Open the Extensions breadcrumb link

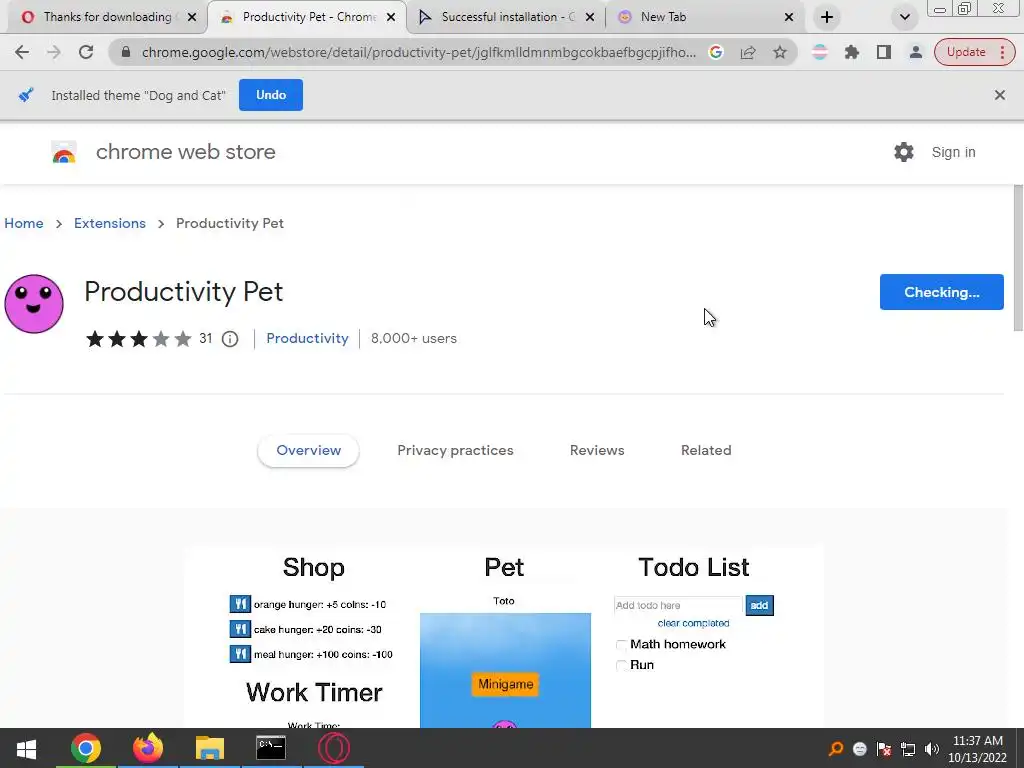coord(110,223)
